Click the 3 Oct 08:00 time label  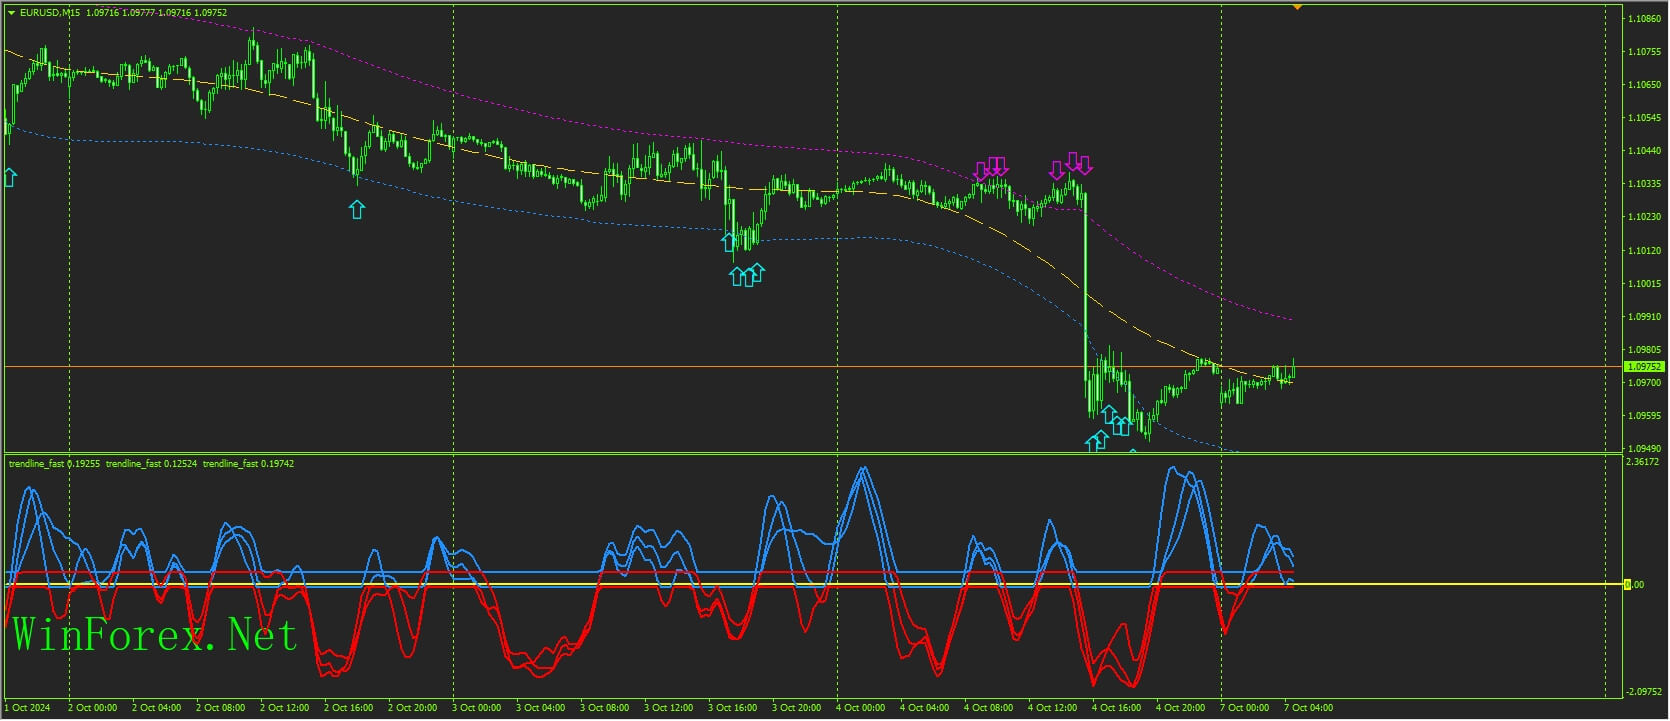pos(604,708)
